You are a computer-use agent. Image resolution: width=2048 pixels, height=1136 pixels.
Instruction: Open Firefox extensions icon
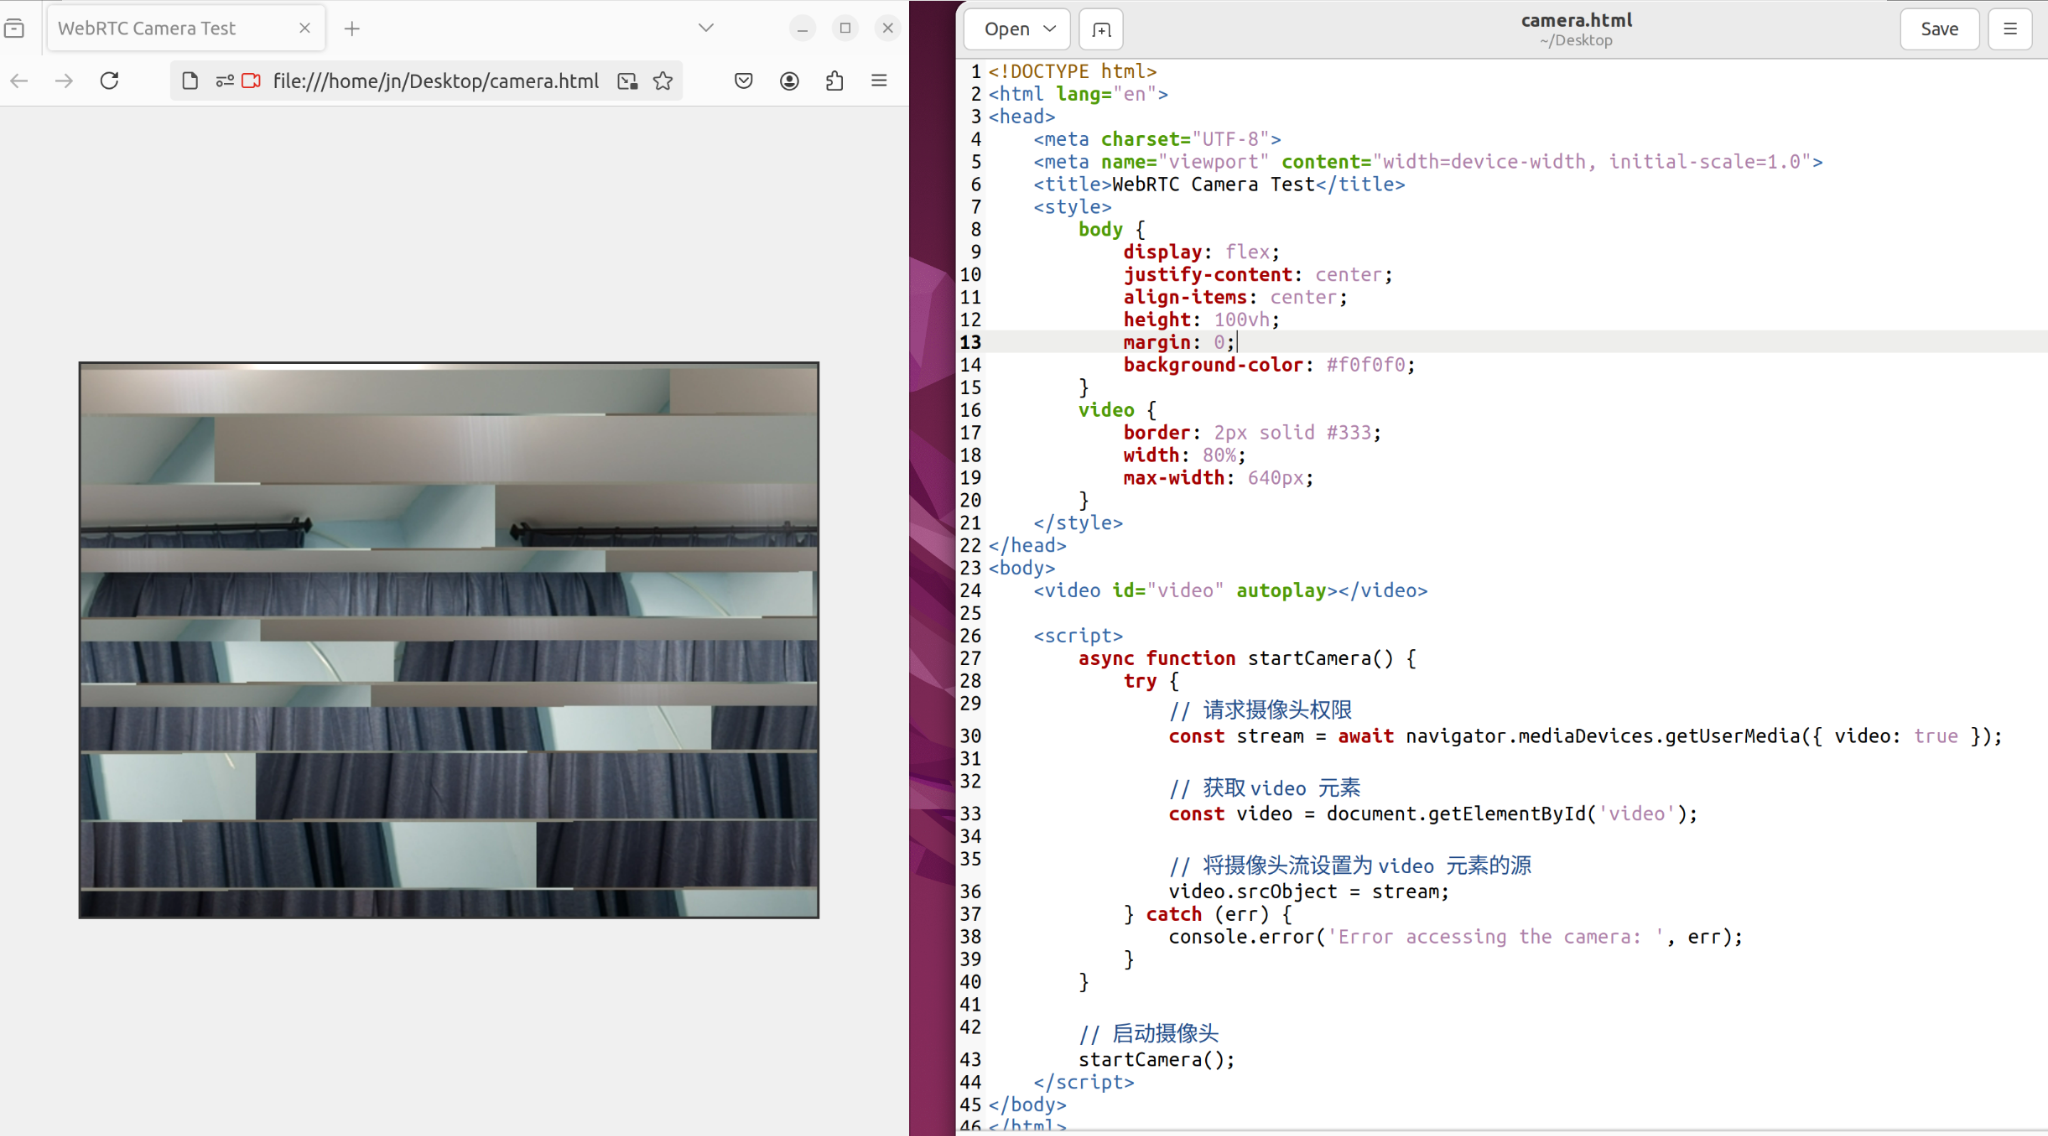point(835,81)
